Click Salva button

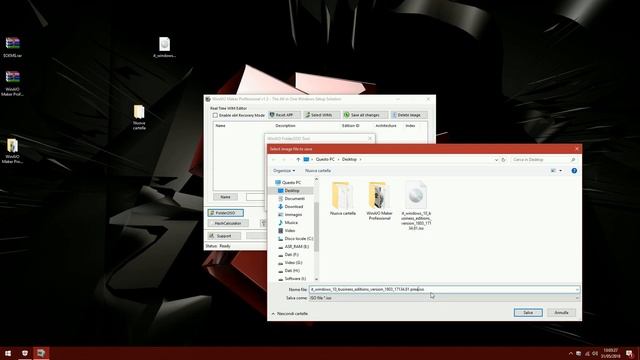click(528, 313)
